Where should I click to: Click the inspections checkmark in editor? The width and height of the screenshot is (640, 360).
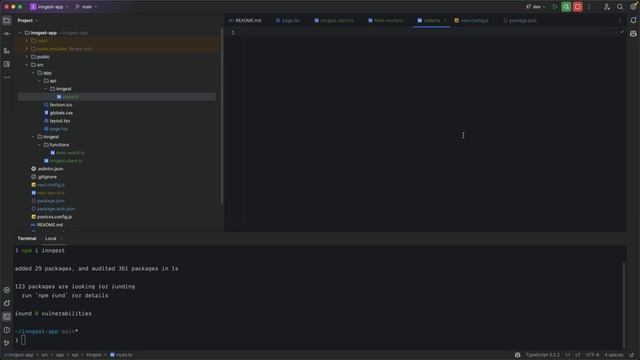(622, 32)
